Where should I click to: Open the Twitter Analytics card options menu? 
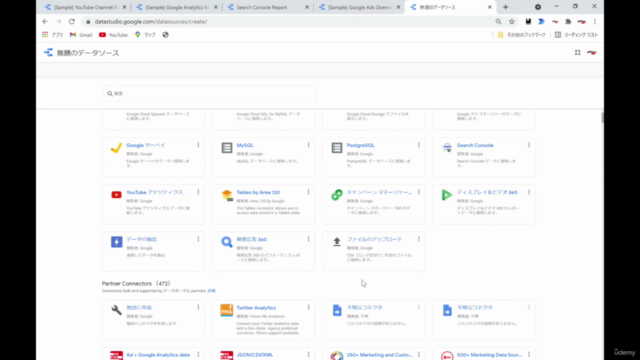point(309,307)
